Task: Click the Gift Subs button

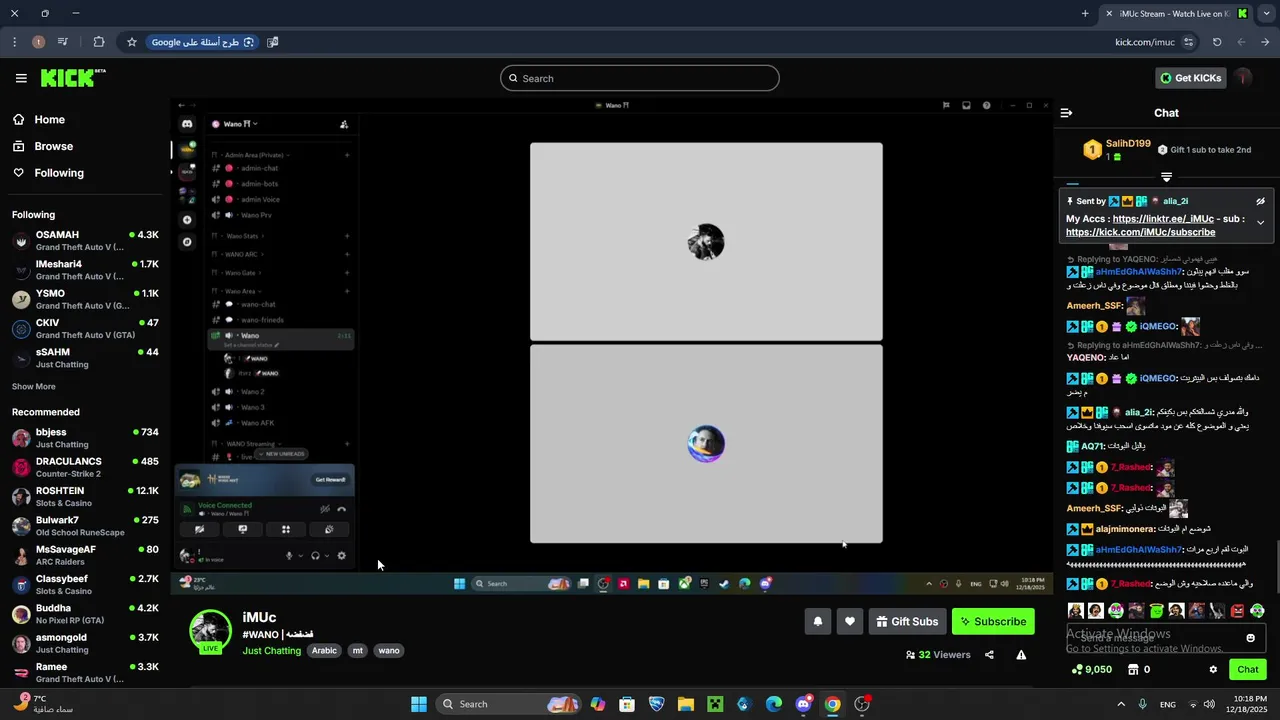Action: tap(907, 621)
